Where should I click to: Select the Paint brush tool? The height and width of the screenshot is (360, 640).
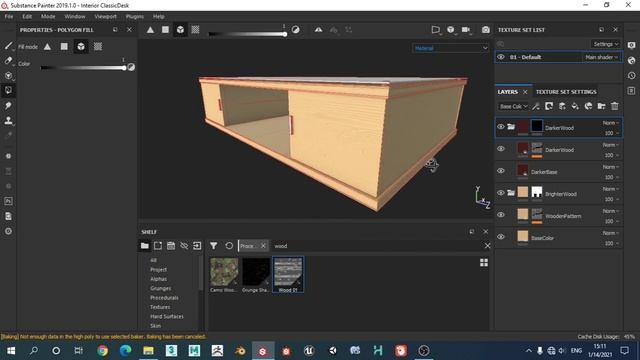[x=8, y=46]
